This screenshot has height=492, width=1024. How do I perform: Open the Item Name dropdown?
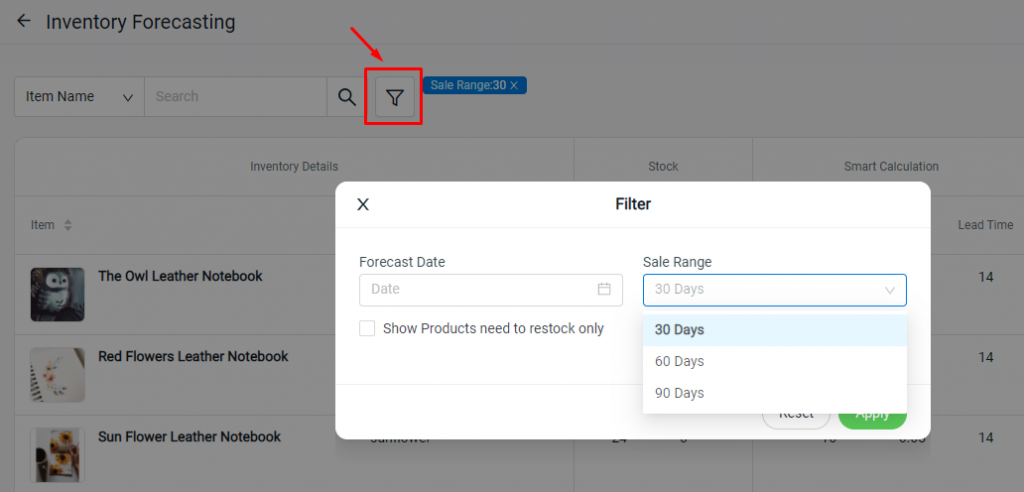[x=79, y=97]
